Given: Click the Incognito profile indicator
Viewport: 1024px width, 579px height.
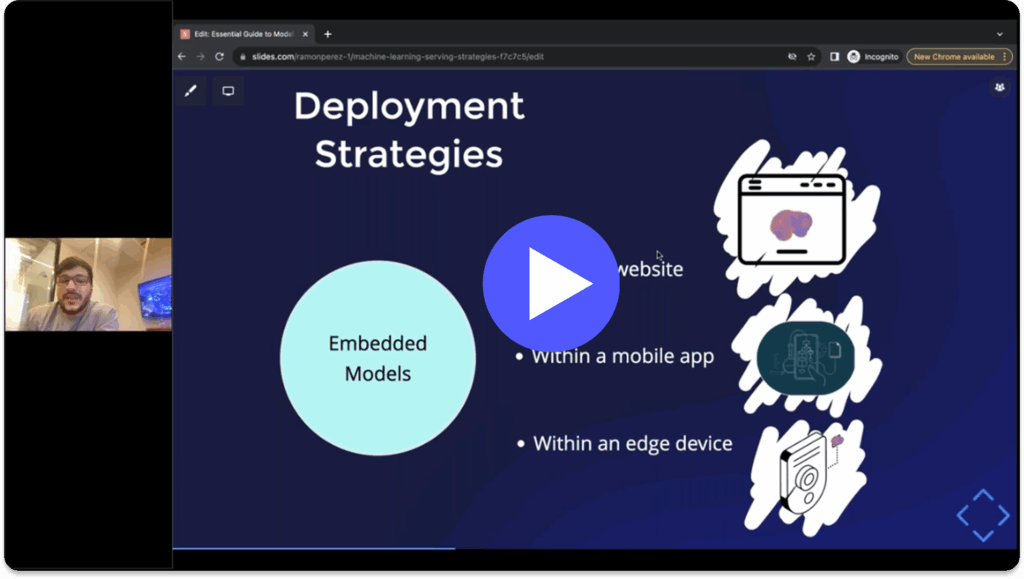Looking at the screenshot, I should [873, 57].
